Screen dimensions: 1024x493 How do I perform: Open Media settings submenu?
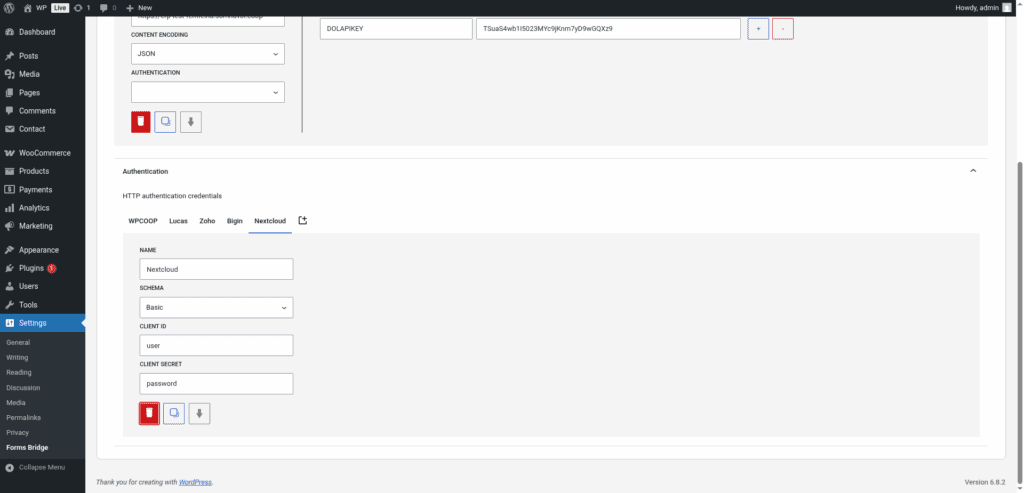[16, 402]
